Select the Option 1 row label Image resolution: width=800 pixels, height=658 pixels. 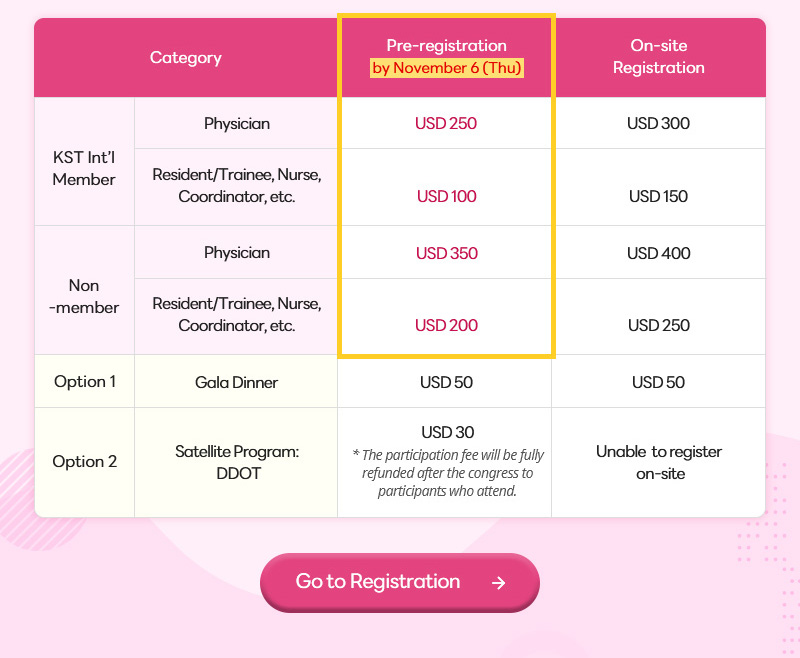pyautogui.click(x=84, y=382)
